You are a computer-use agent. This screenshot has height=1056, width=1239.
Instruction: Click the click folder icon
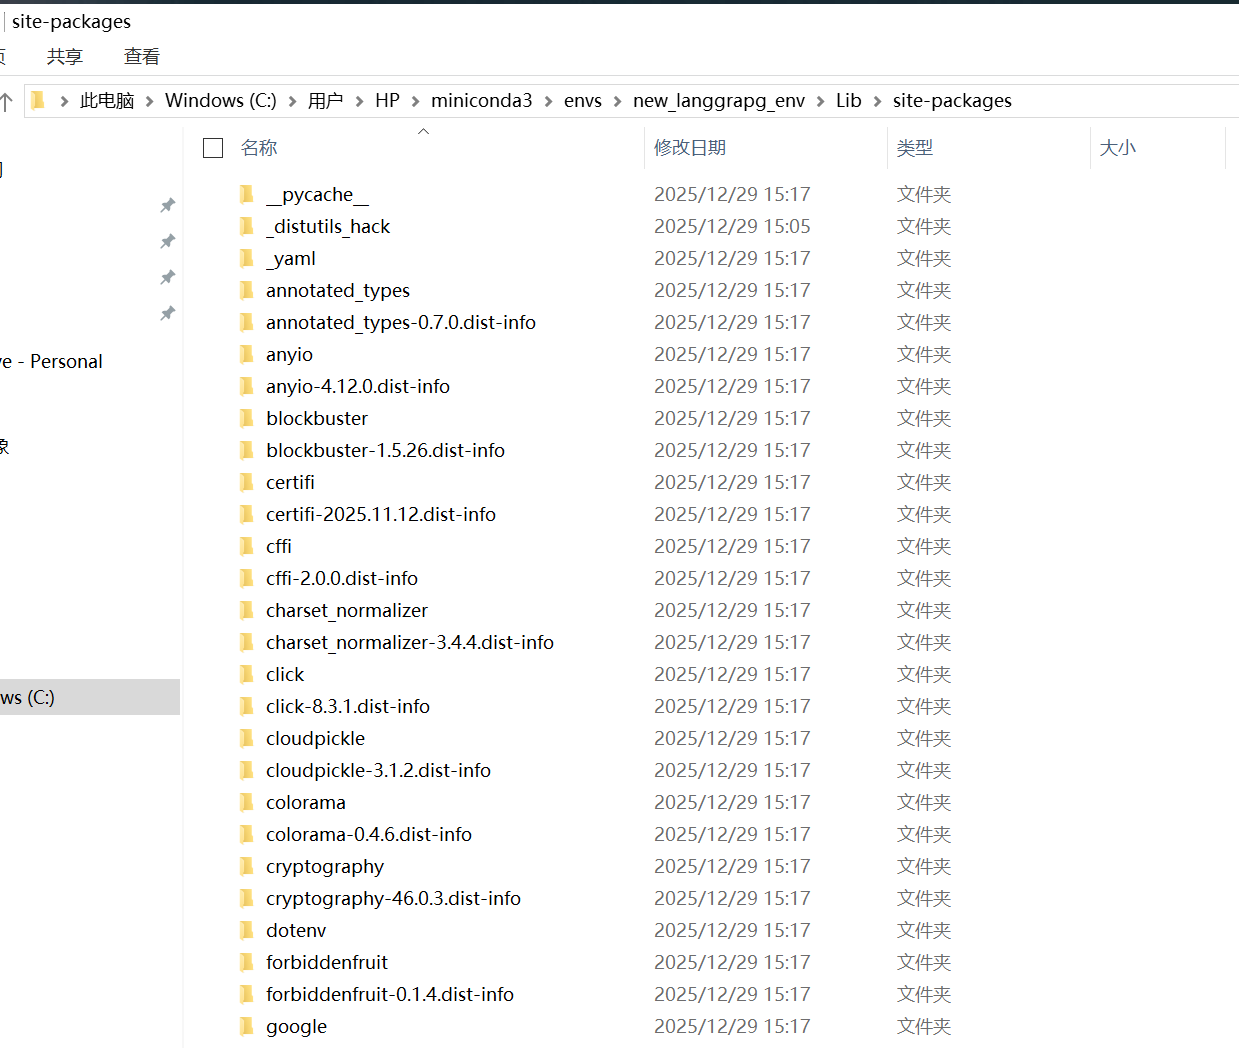(247, 674)
